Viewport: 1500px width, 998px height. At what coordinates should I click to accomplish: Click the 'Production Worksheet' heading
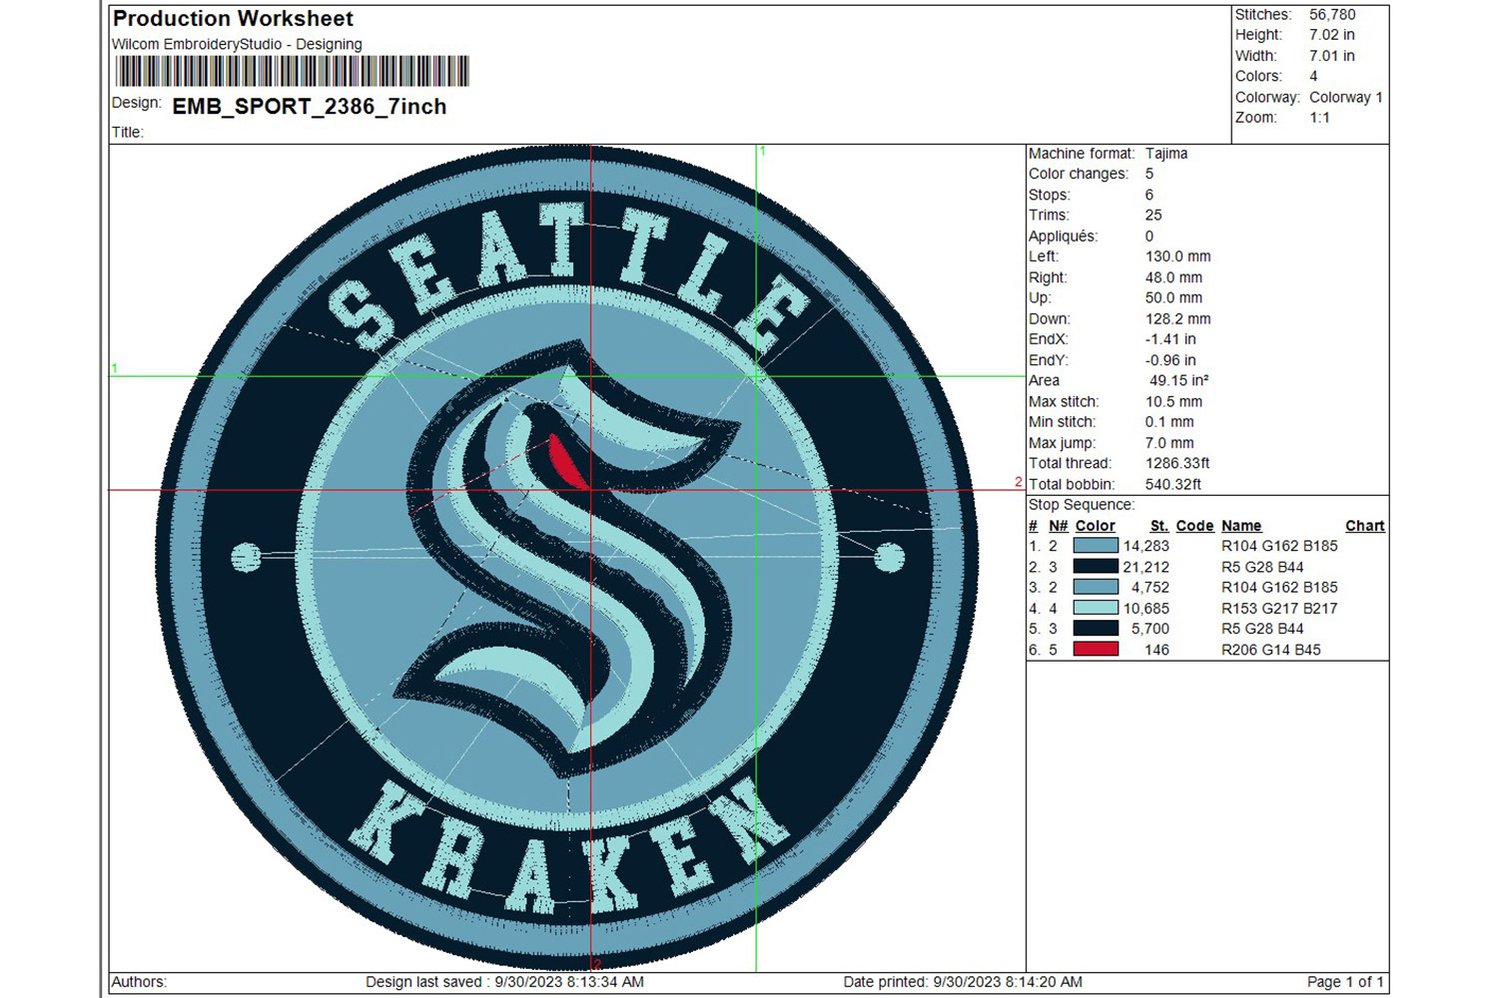233,18
